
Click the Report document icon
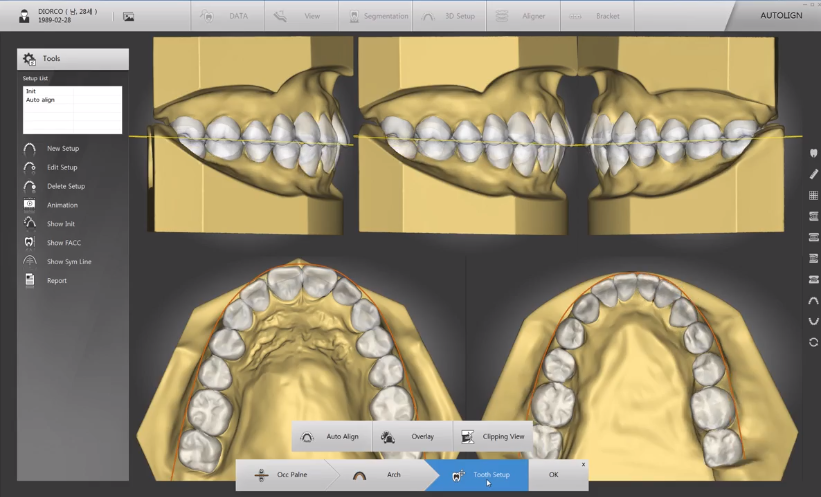[30, 281]
